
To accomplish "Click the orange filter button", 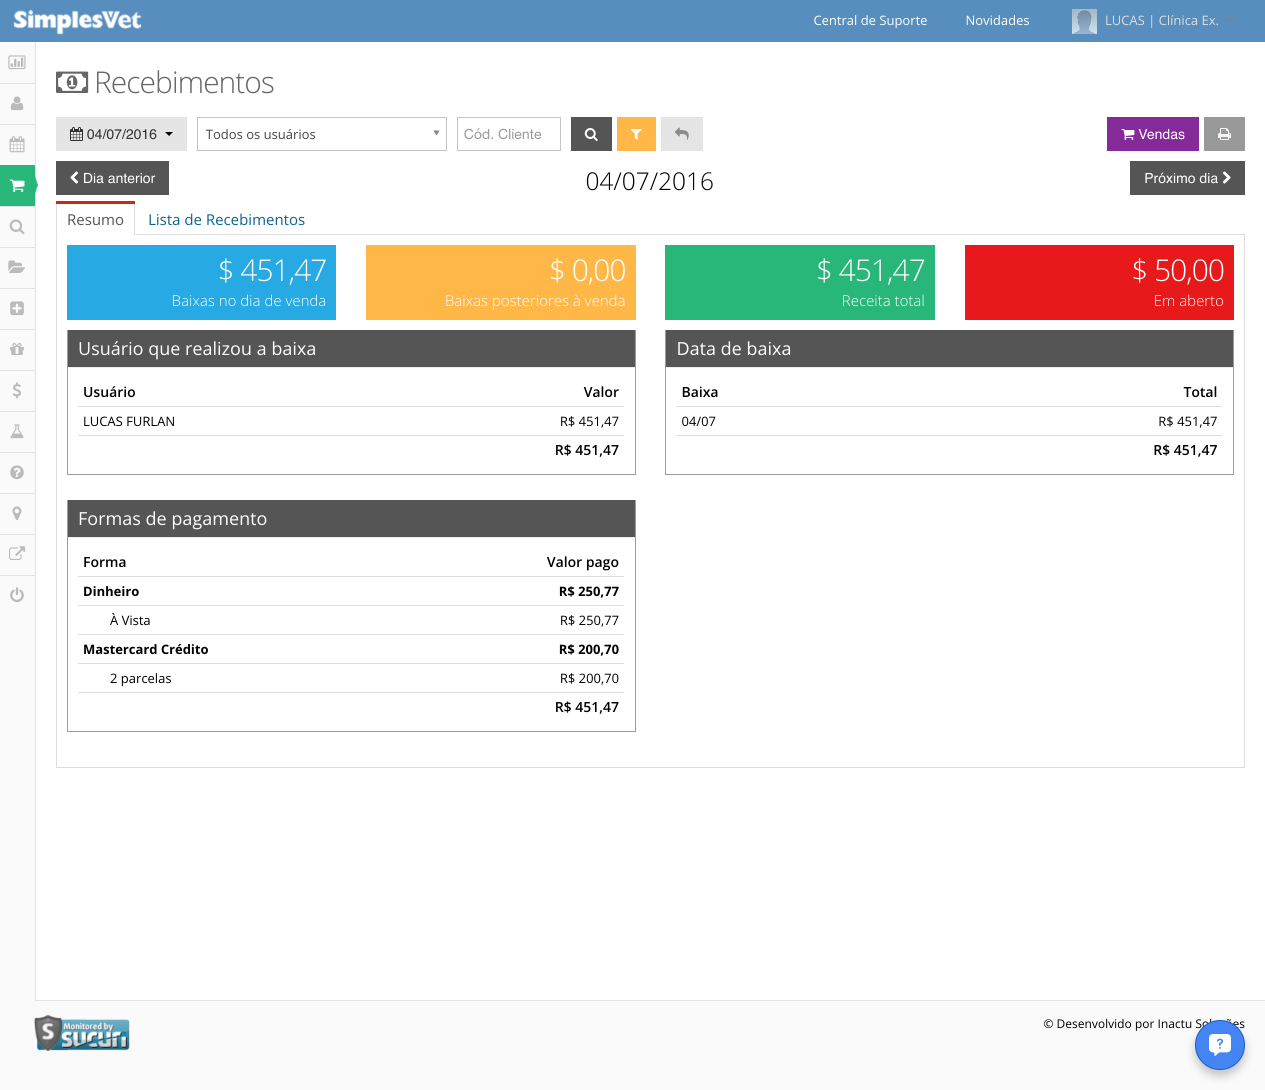I will click(x=636, y=134).
